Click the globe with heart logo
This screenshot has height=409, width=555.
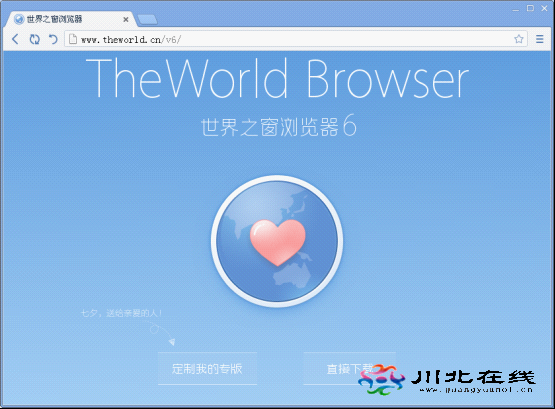tap(277, 241)
